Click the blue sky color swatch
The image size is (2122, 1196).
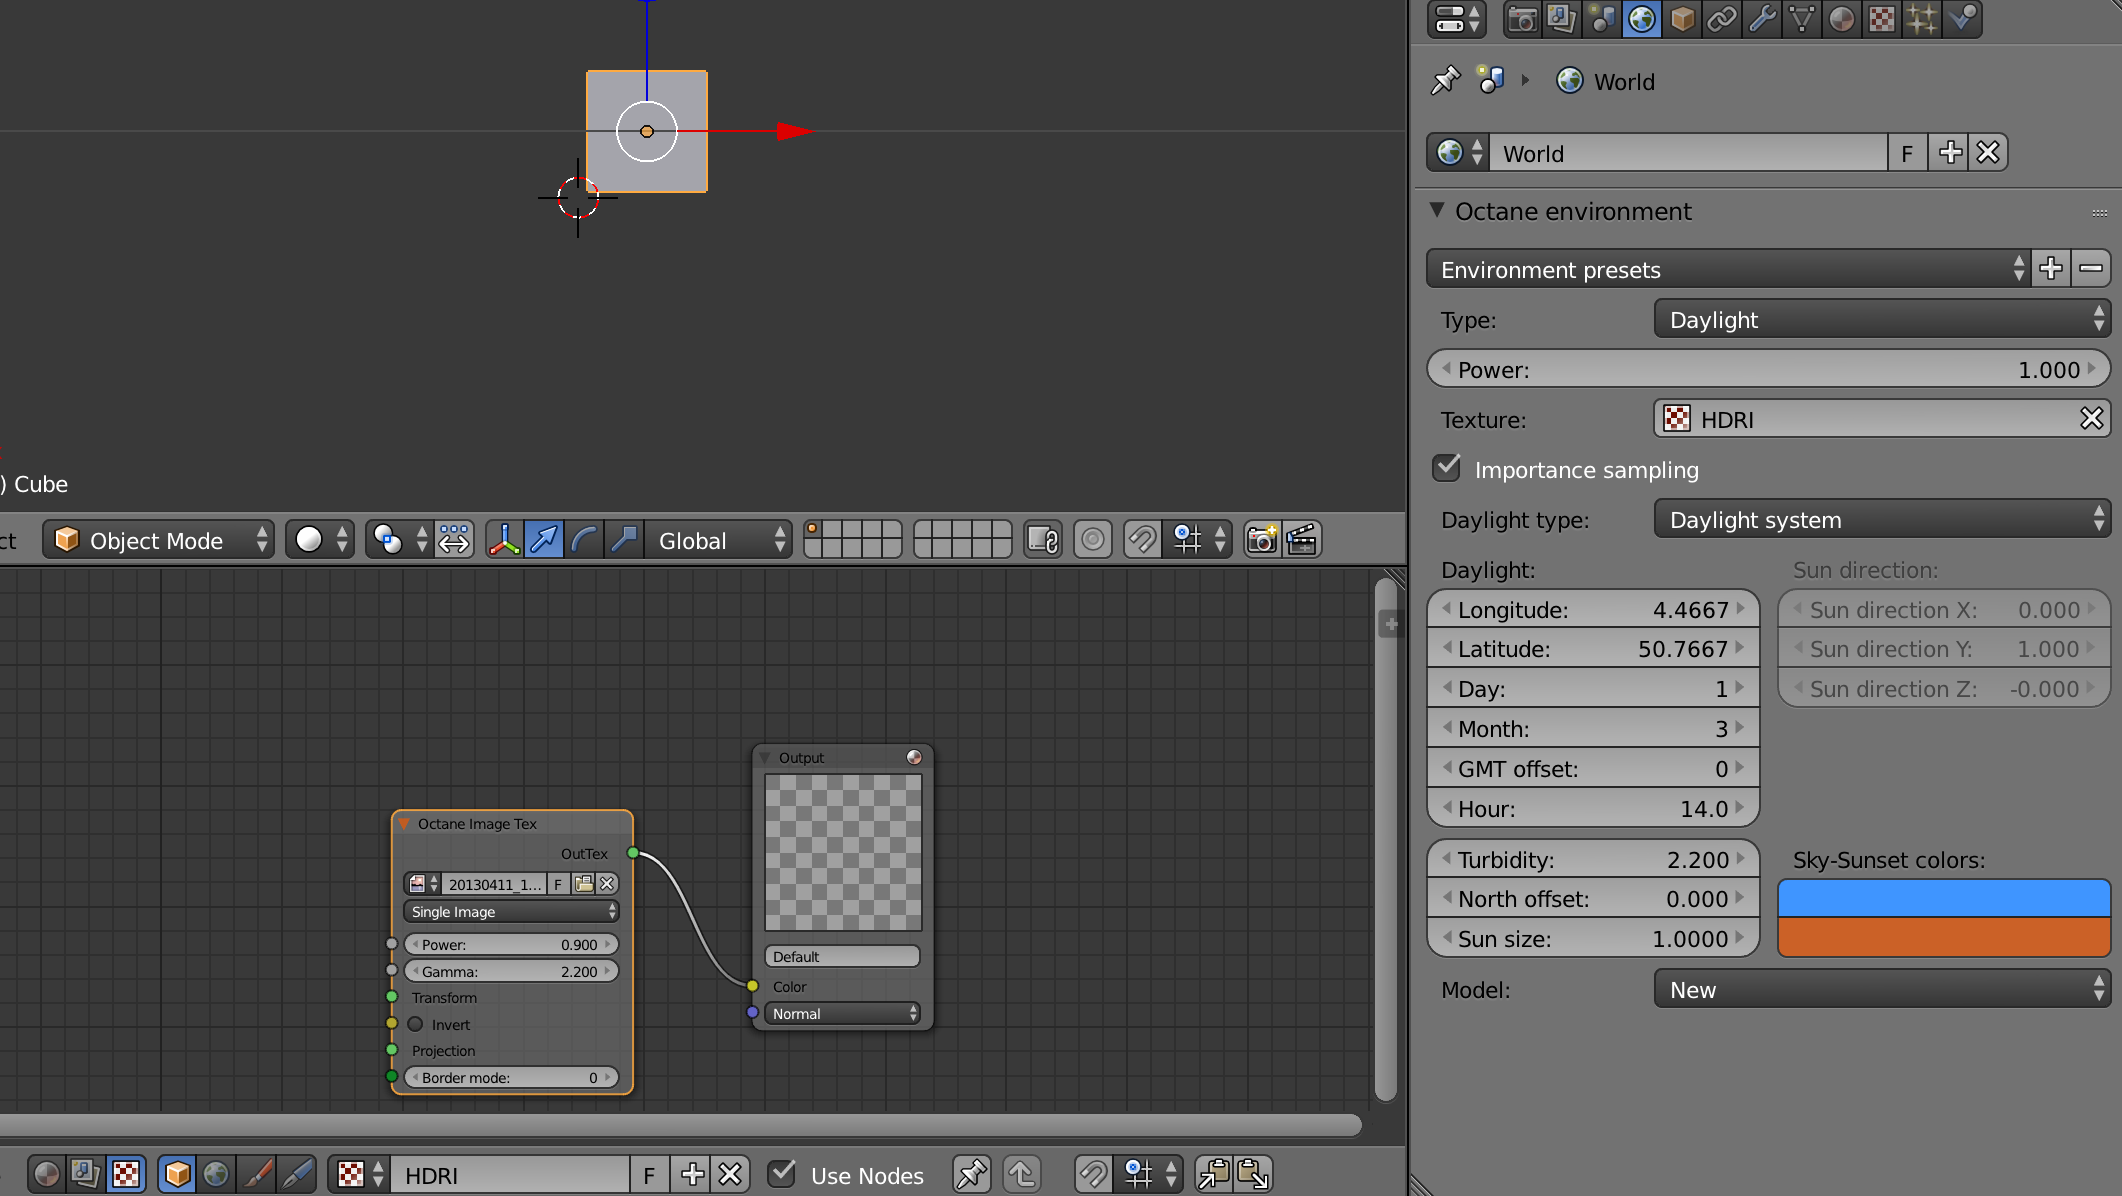pyautogui.click(x=1943, y=898)
